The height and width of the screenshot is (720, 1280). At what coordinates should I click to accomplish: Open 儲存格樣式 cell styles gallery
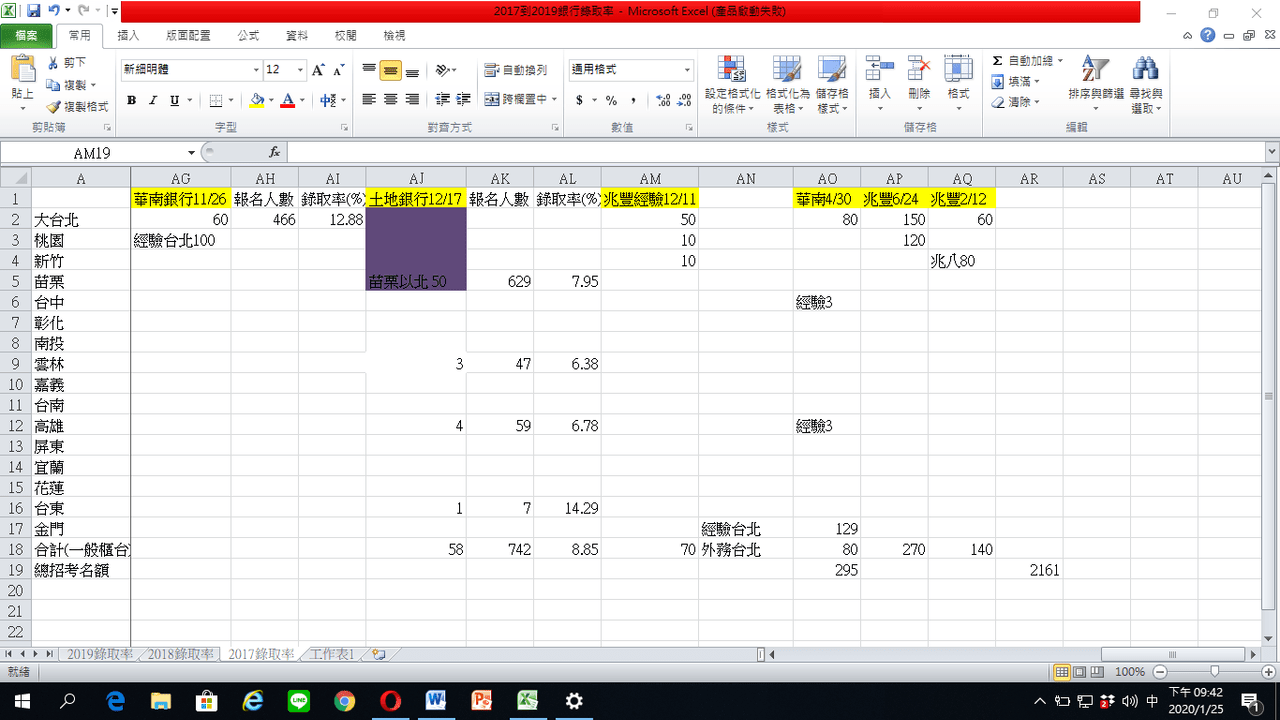coord(832,85)
